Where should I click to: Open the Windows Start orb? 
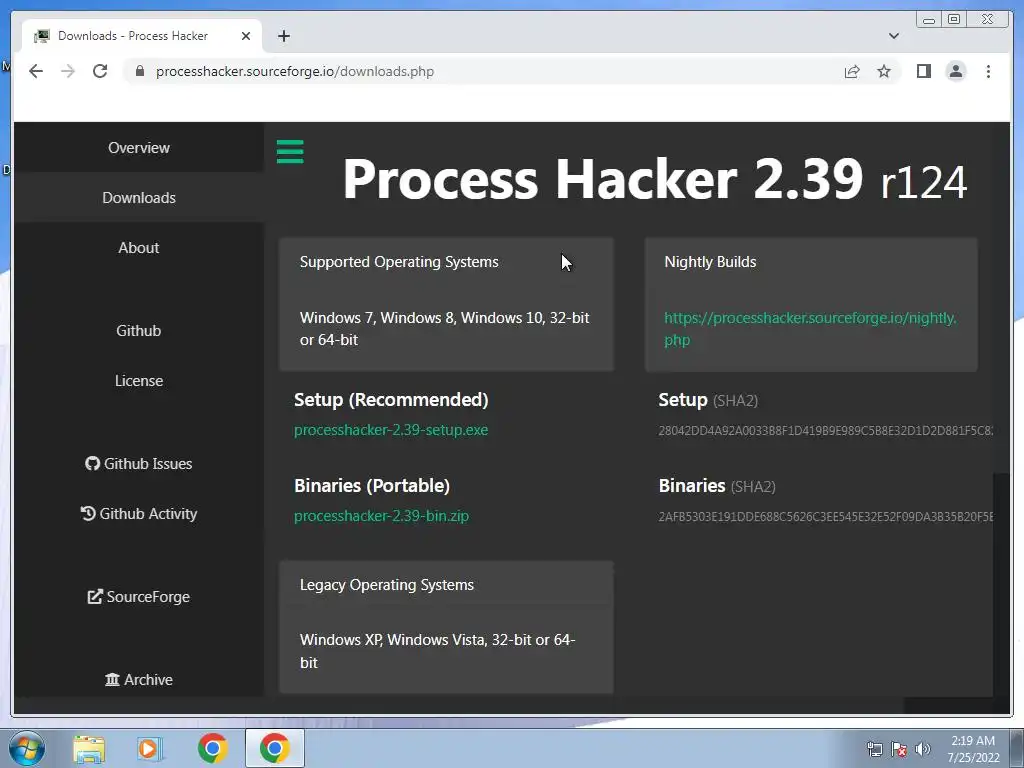tap(27, 748)
